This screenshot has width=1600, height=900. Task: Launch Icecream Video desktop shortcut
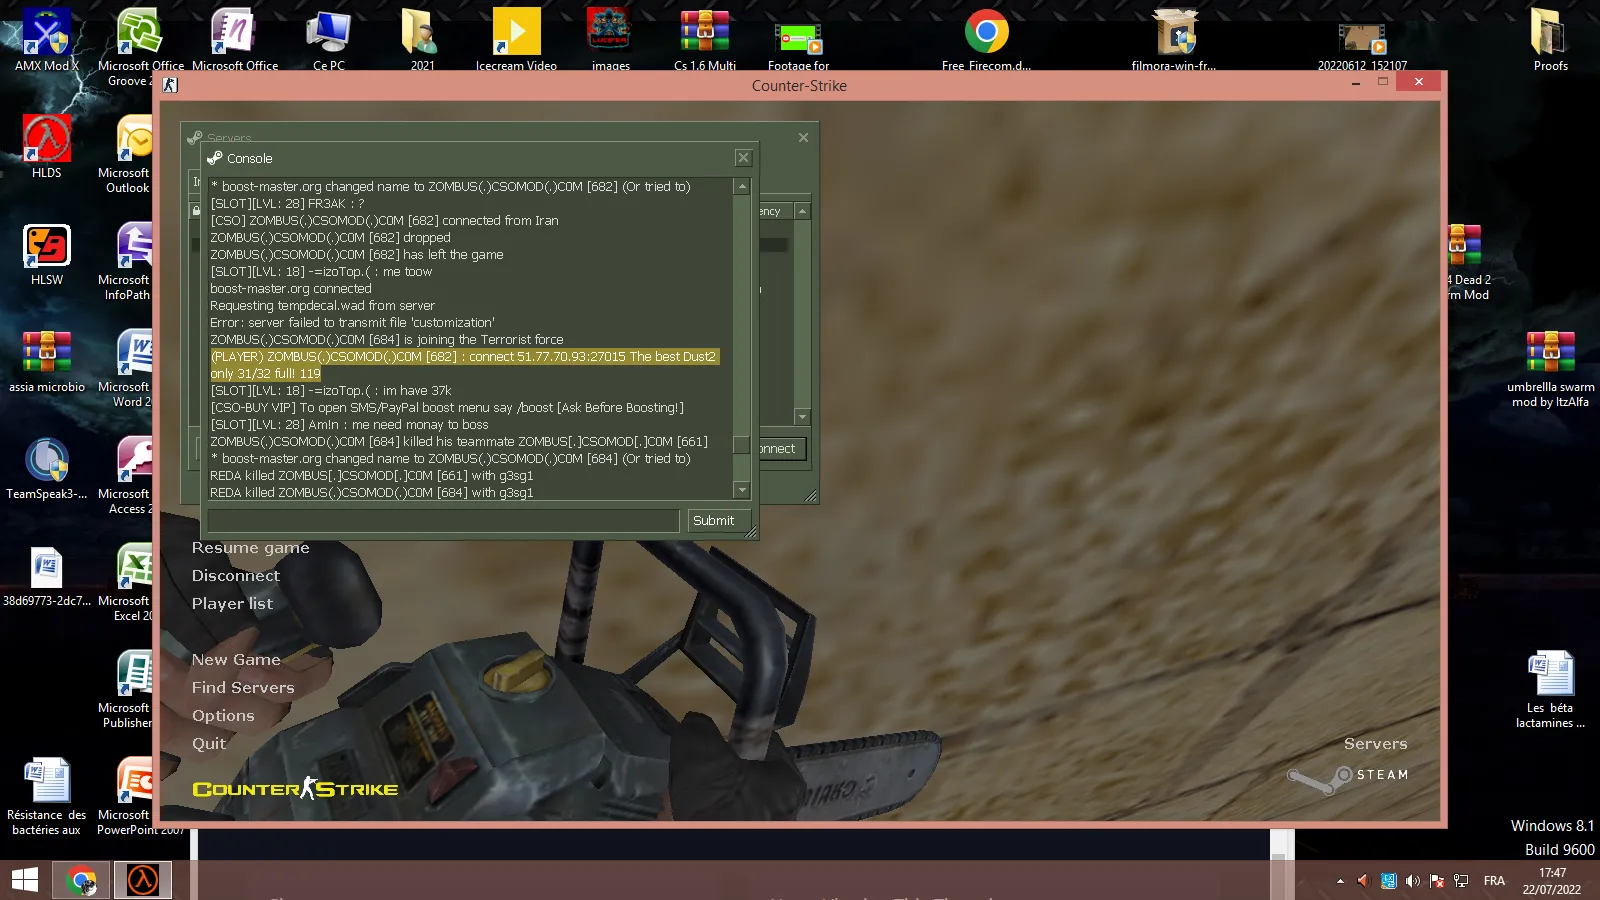pos(516,40)
